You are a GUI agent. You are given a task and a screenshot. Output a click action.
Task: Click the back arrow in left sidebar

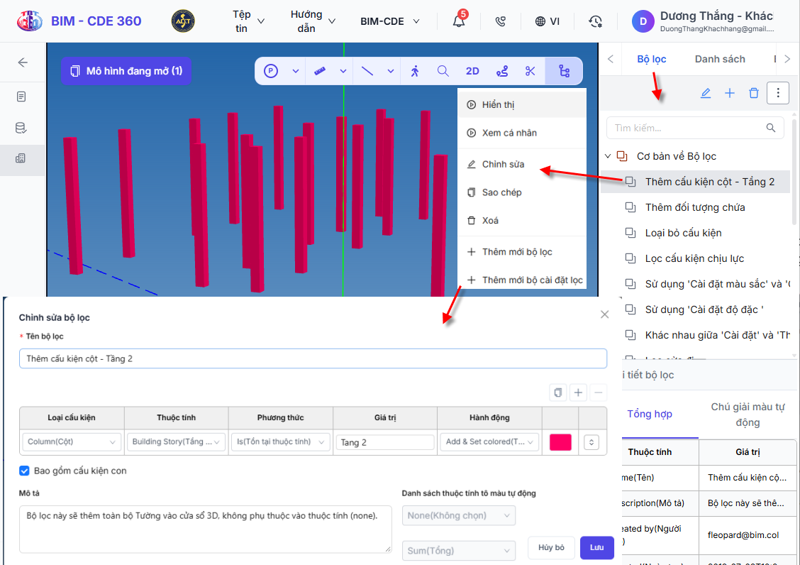click(x=22, y=63)
